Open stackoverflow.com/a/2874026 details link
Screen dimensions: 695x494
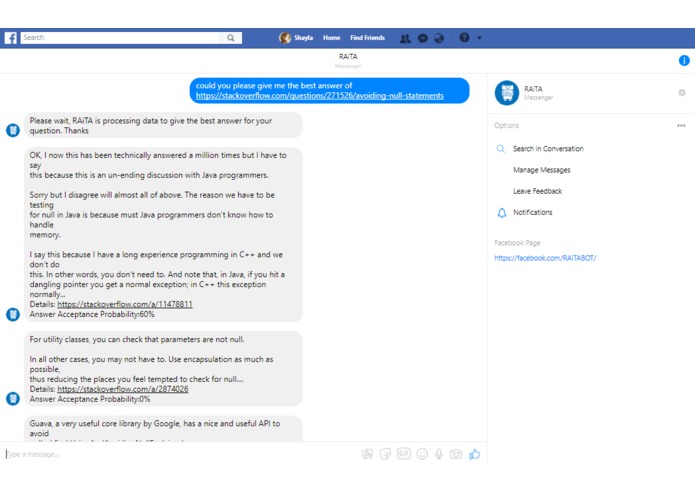coord(123,389)
